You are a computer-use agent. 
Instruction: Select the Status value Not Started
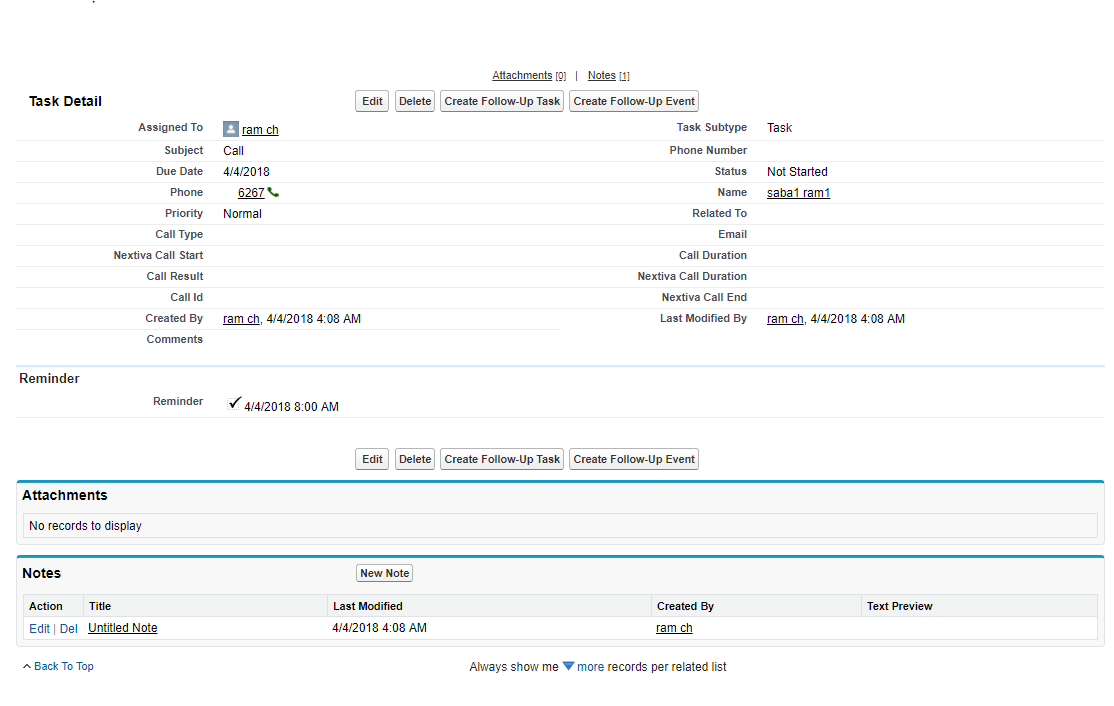click(x=797, y=172)
